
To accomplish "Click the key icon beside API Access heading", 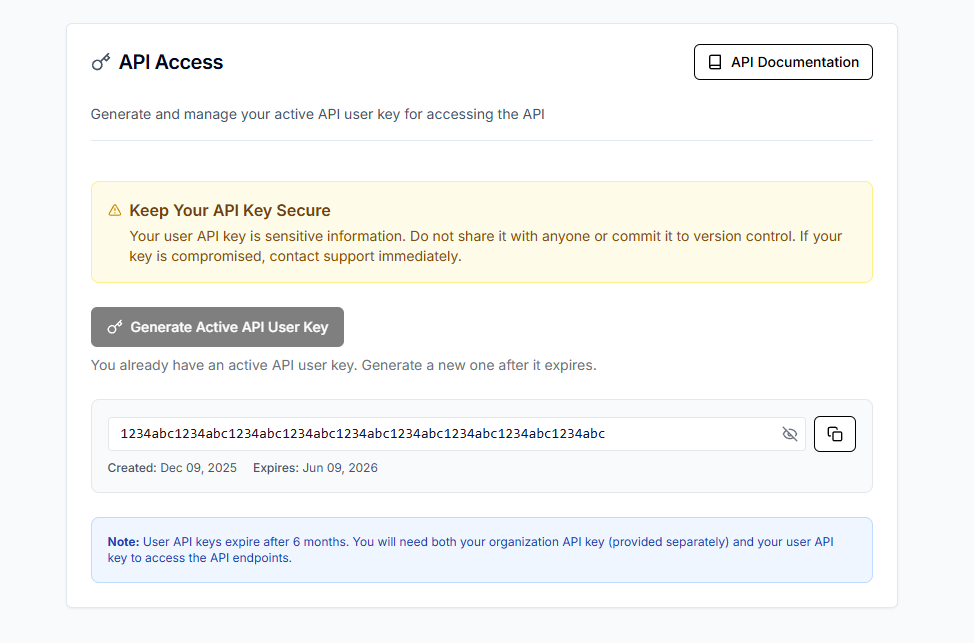I will click(x=101, y=62).
